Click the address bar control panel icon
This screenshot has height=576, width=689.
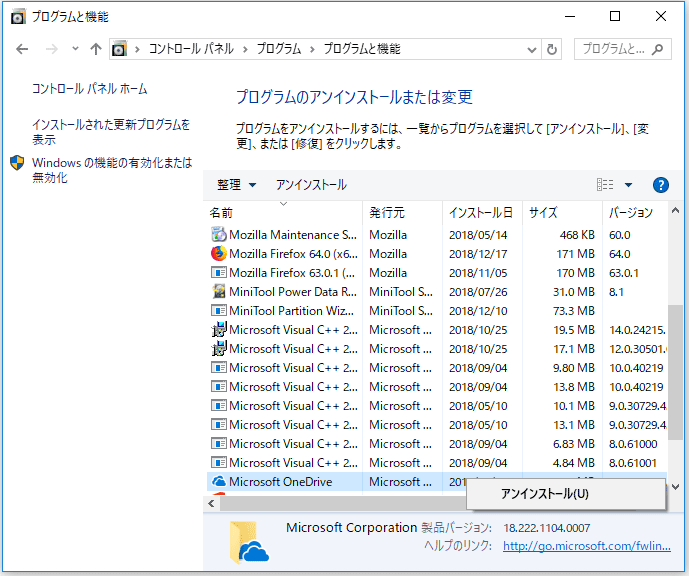coord(120,49)
